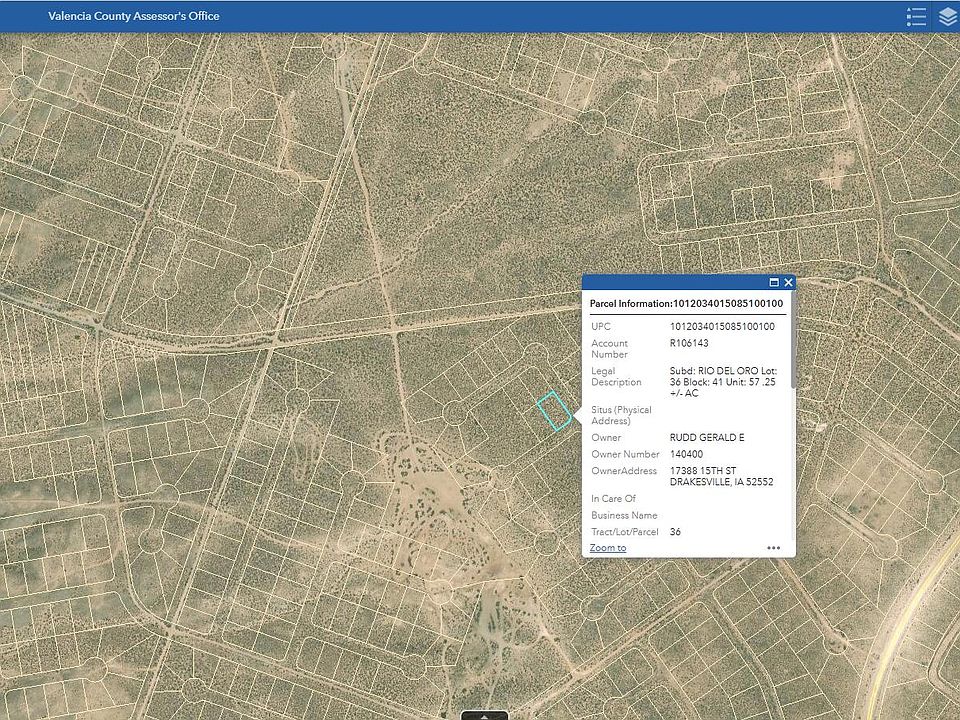Viewport: 960px width, 720px height.
Task: Close the Parcel Information popup
Action: pyautogui.click(x=788, y=282)
